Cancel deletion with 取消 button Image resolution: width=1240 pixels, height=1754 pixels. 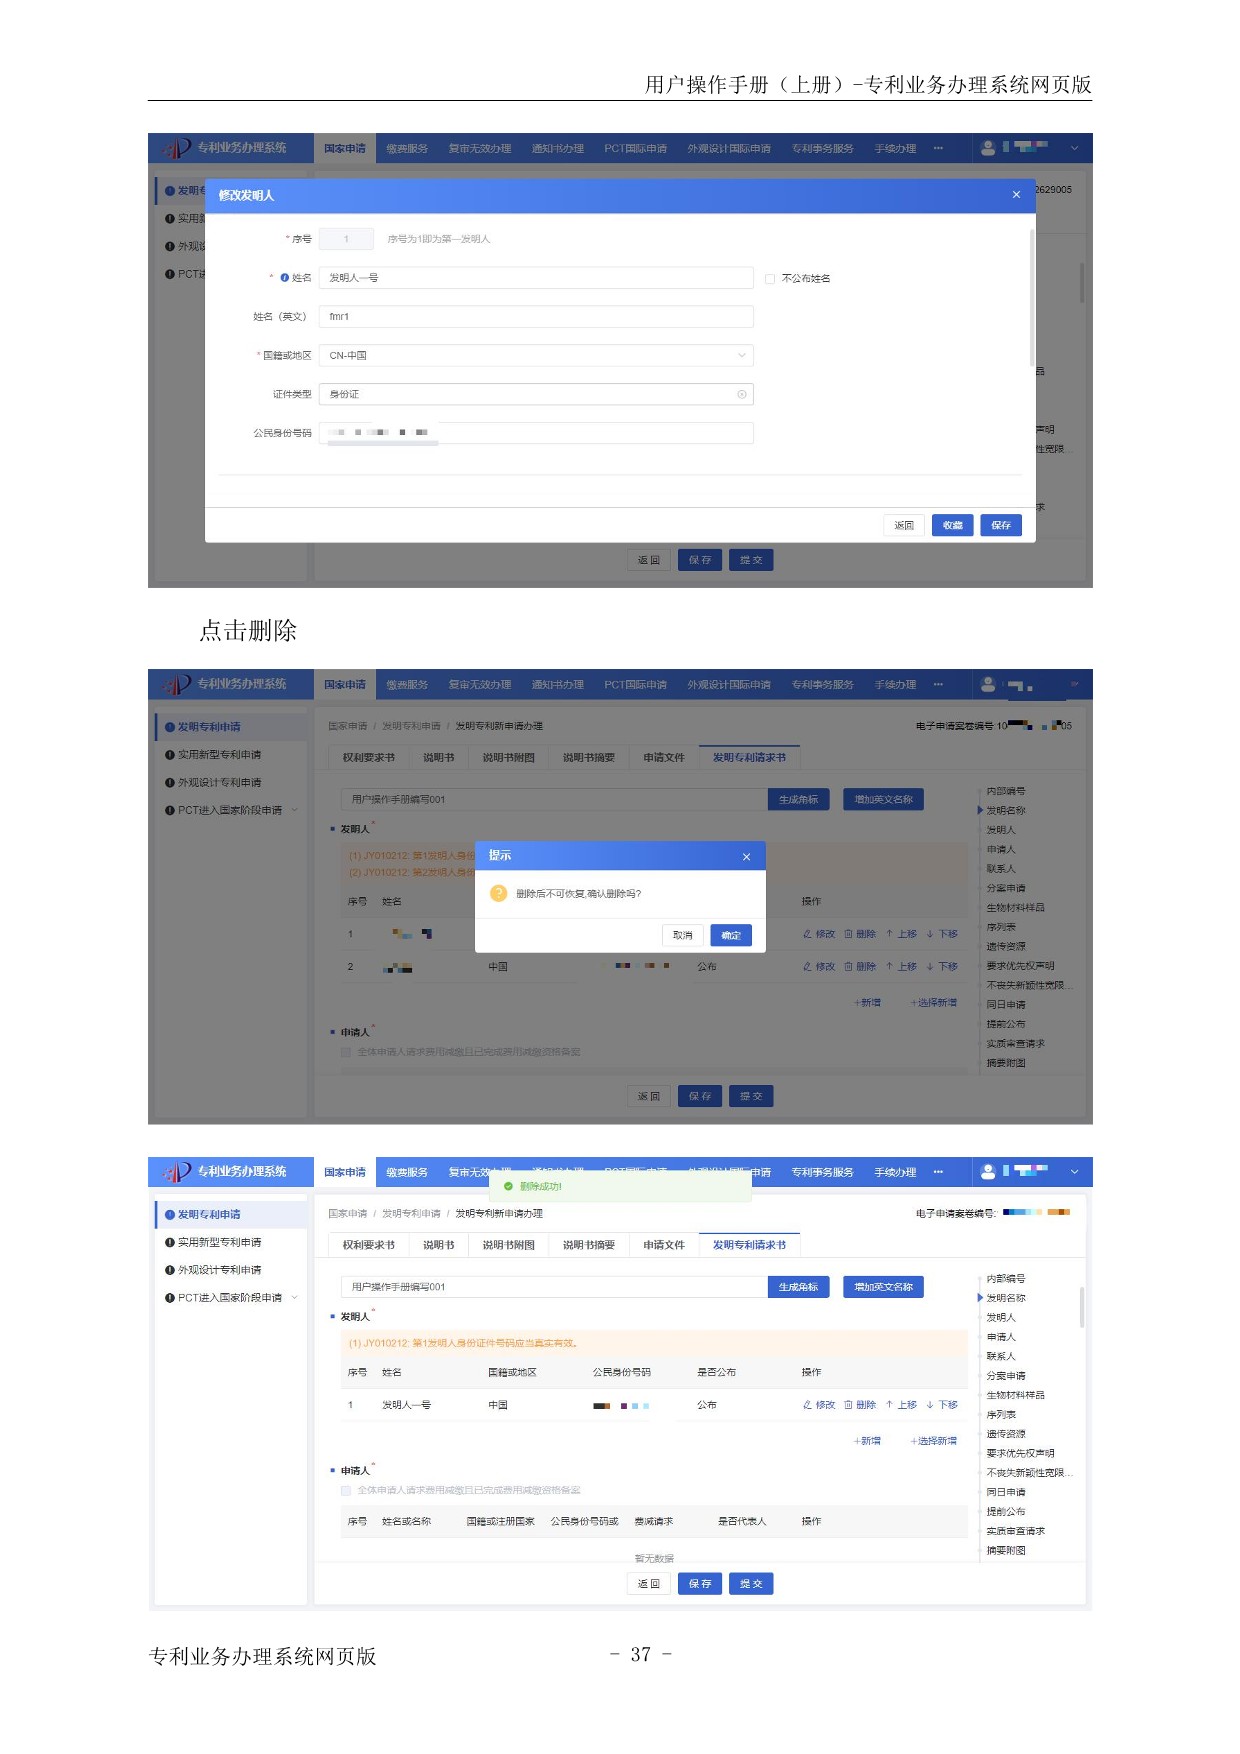coord(682,935)
